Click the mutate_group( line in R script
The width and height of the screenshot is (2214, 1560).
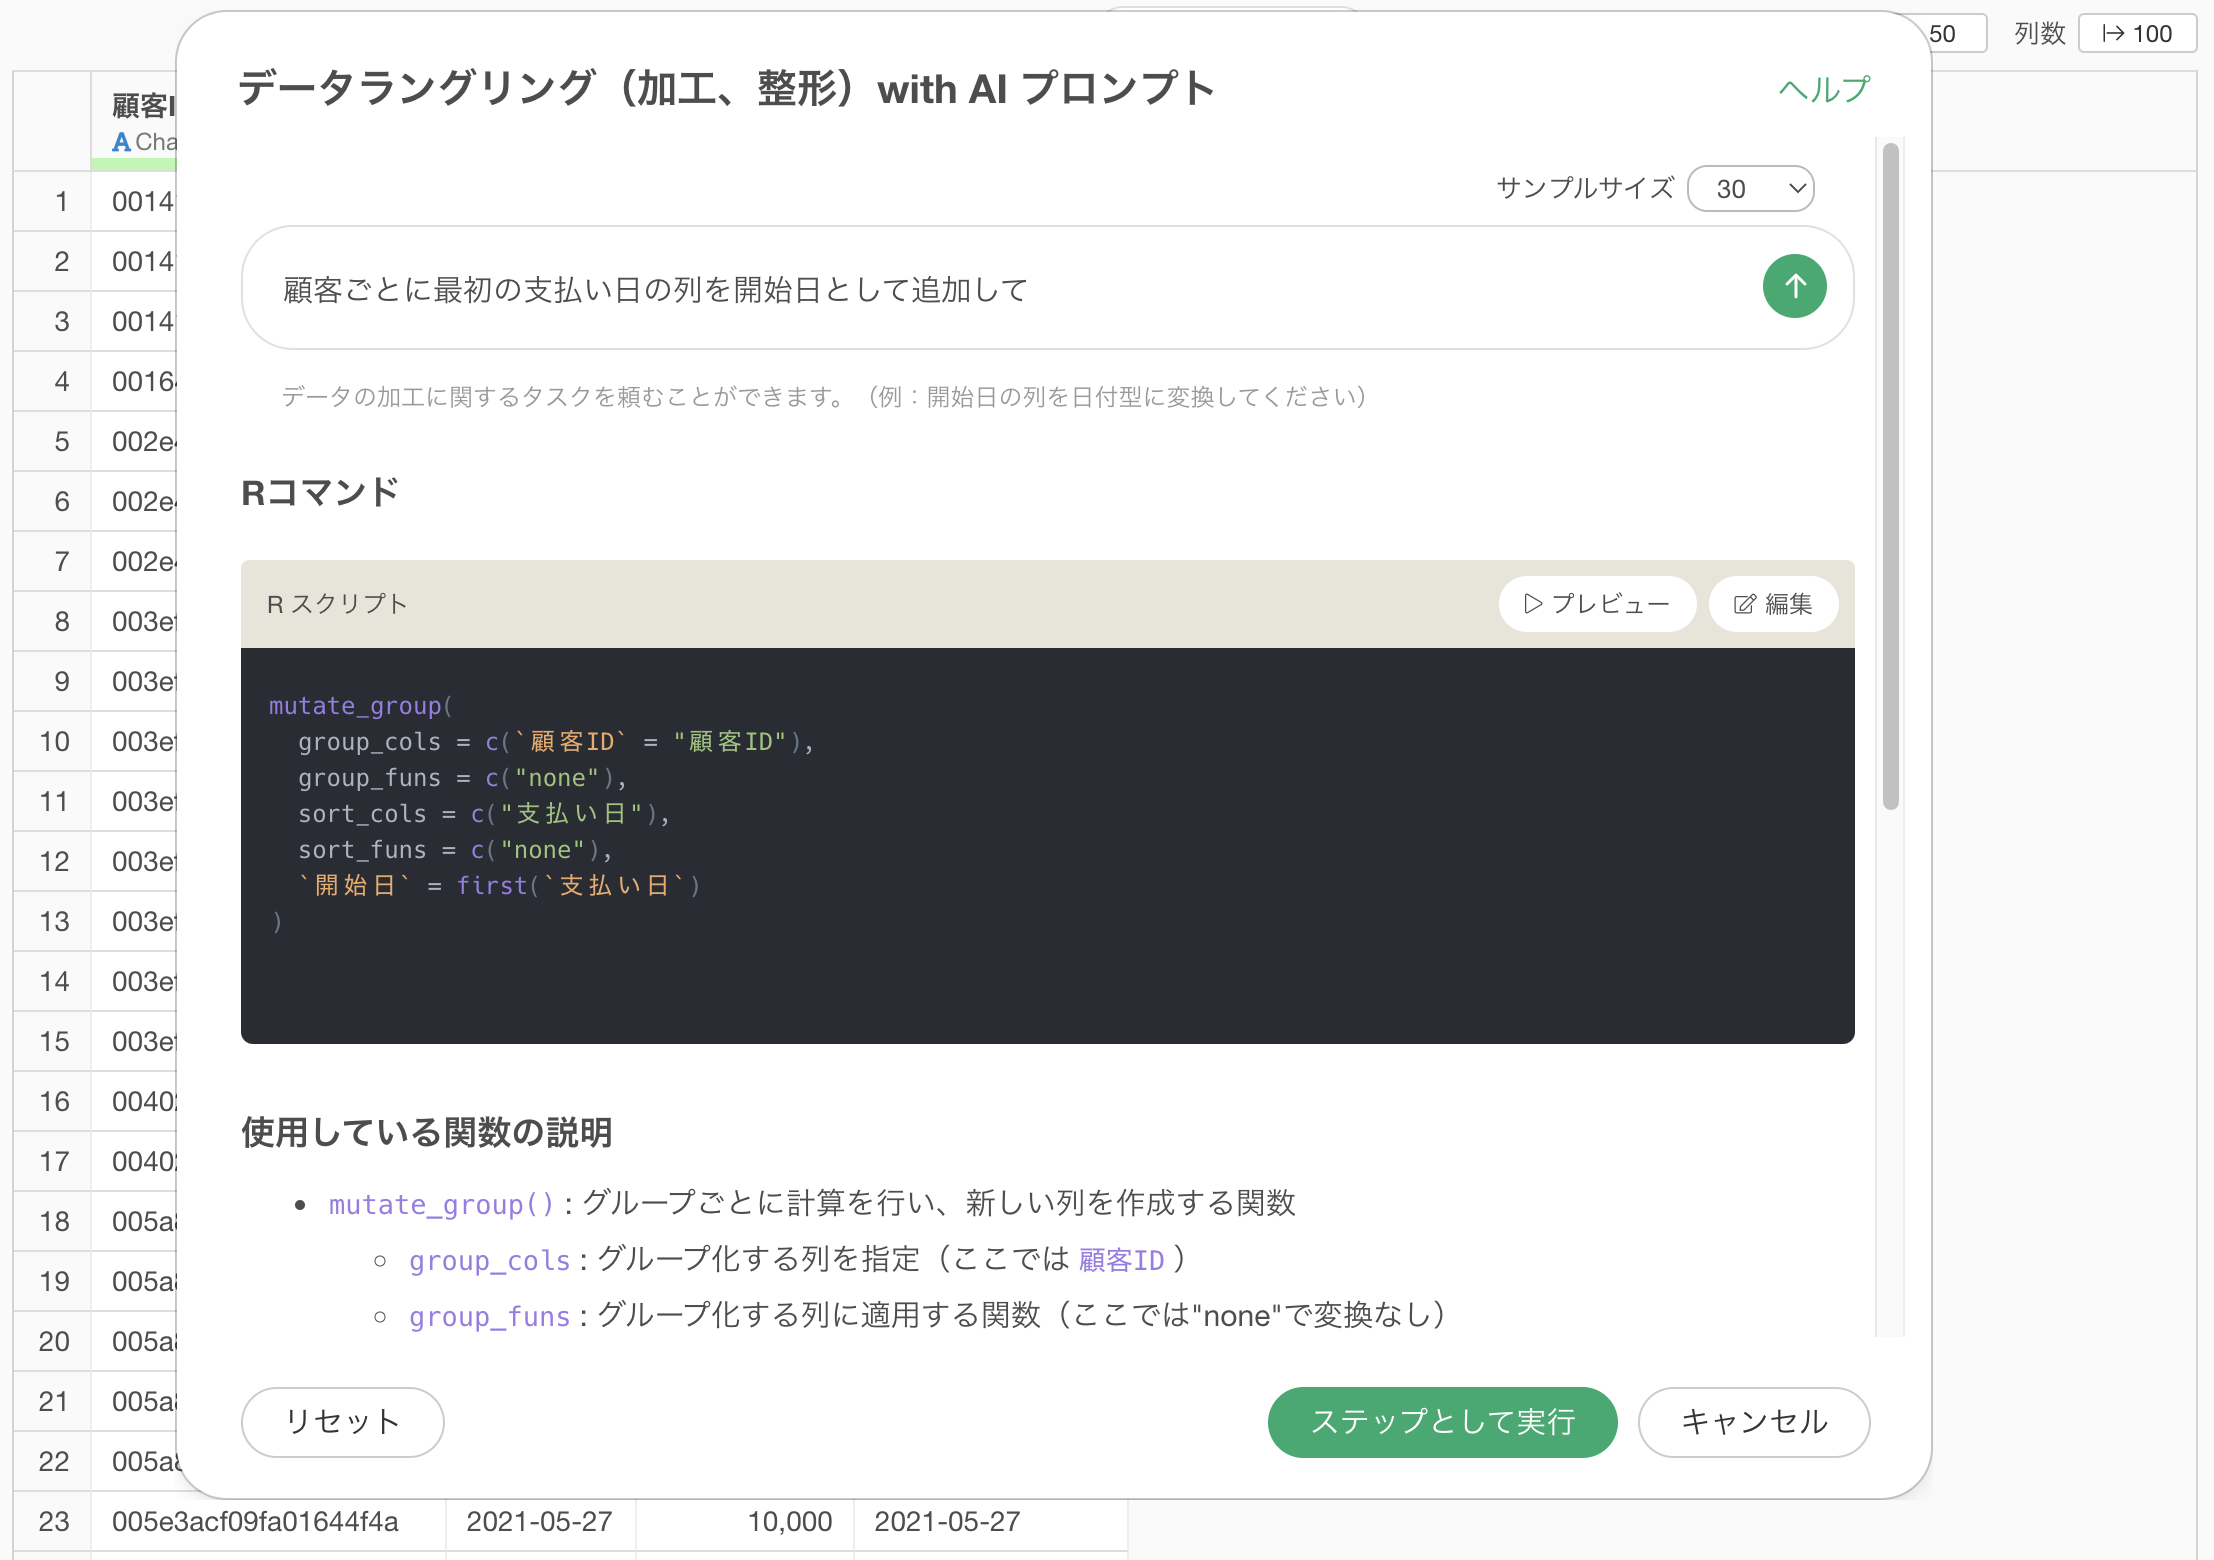click(x=361, y=706)
